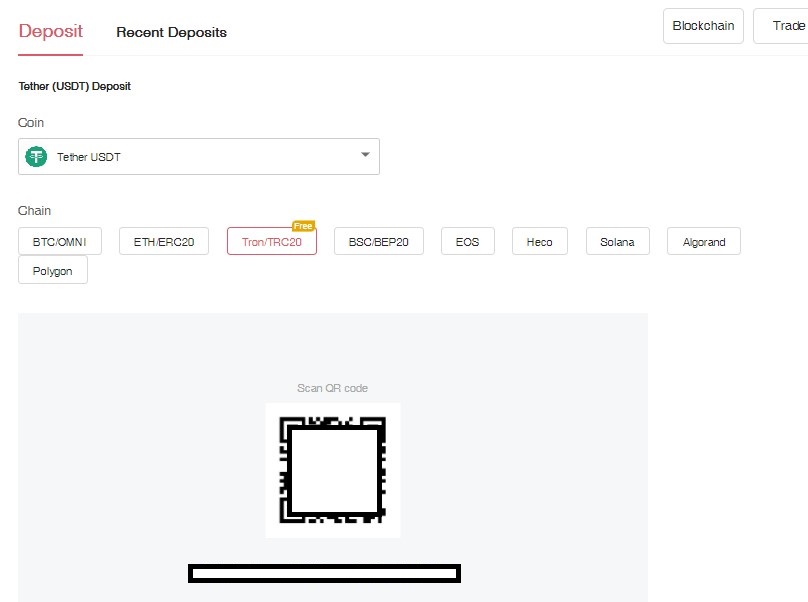Viewport: 808px width, 602px height.
Task: Select the BTC/OMNI chain
Action: (60, 241)
